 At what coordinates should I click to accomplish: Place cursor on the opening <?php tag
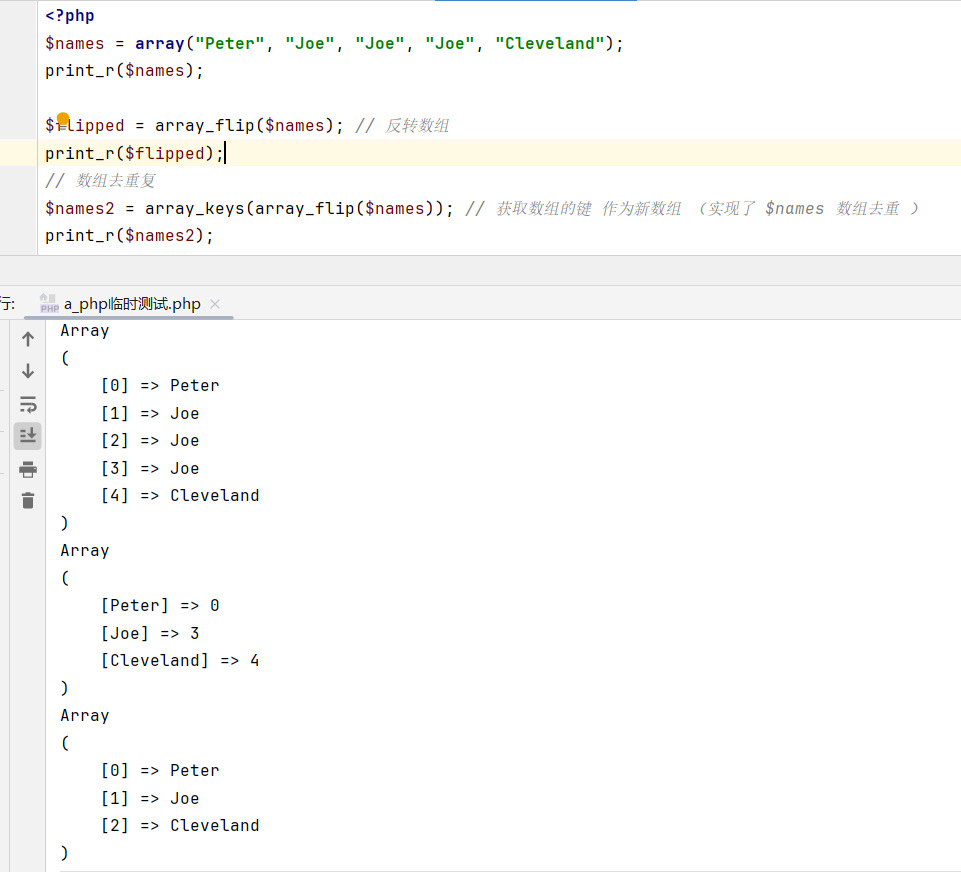(70, 16)
